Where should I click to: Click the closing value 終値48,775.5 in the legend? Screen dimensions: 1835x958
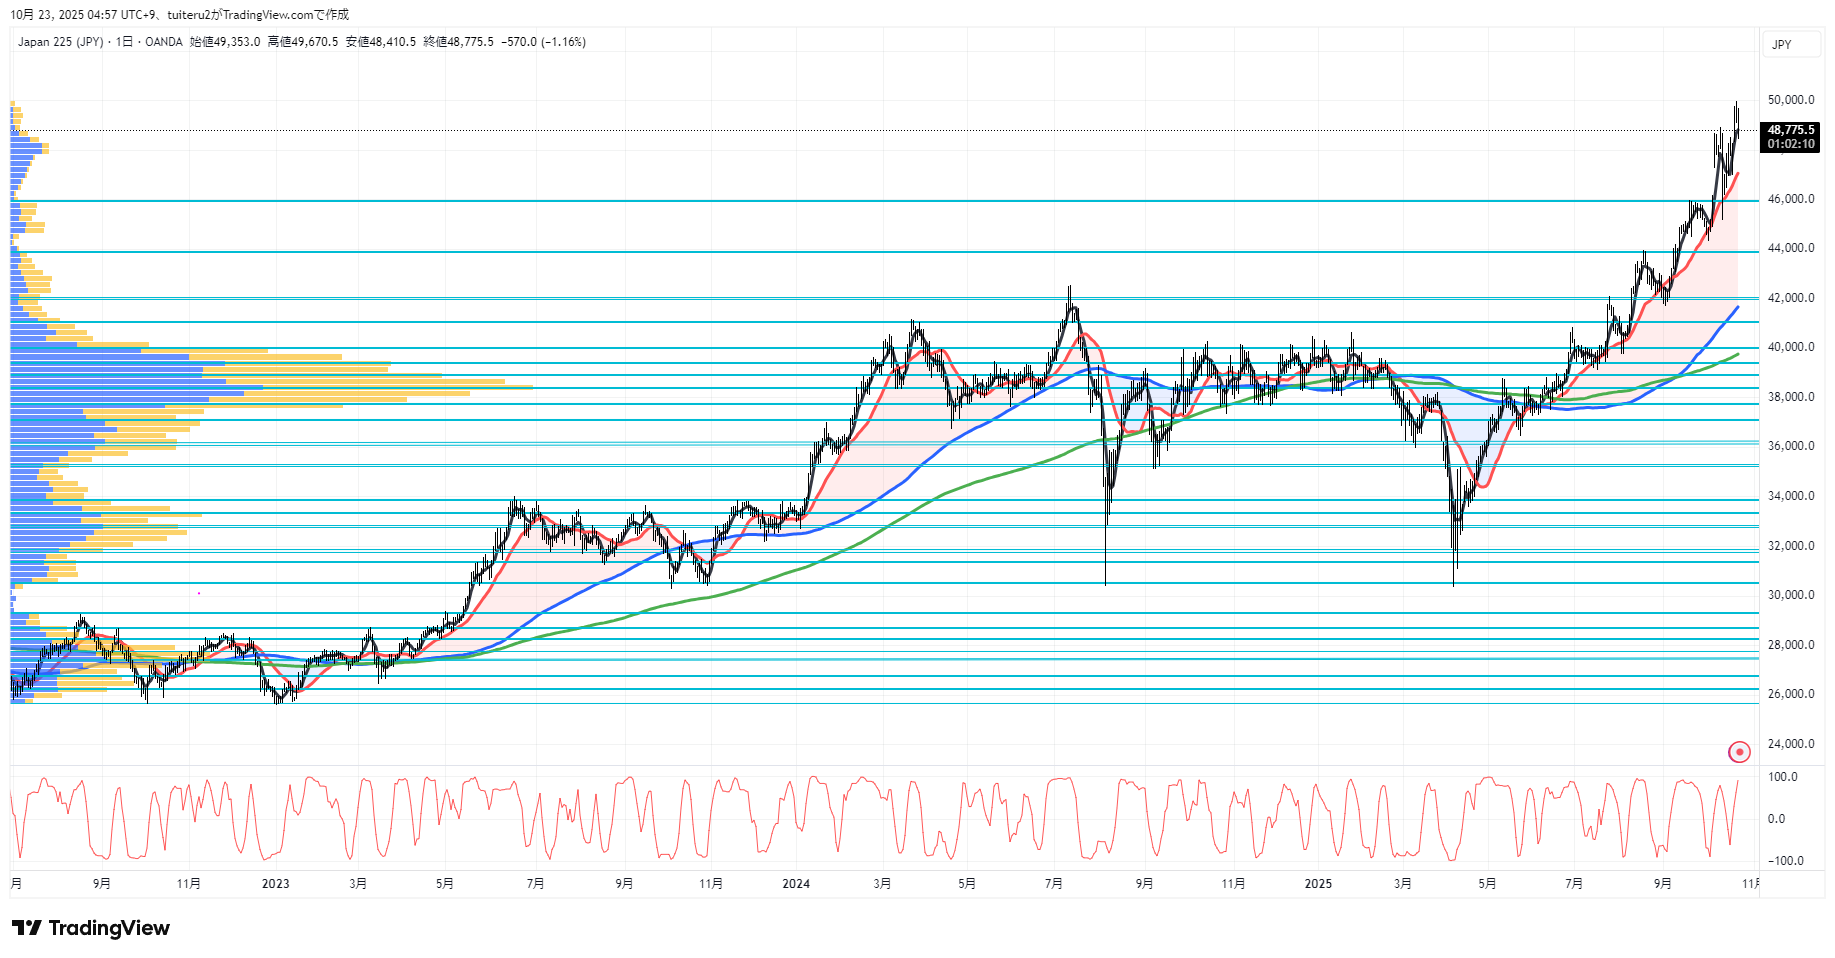click(x=458, y=42)
